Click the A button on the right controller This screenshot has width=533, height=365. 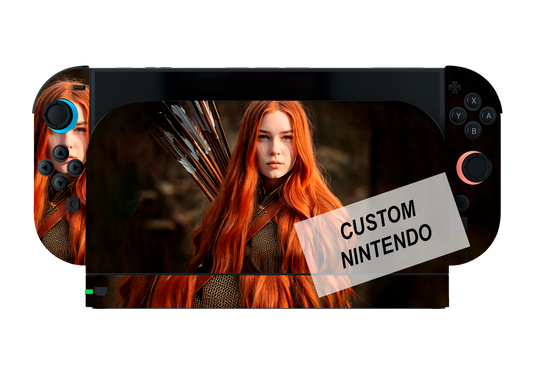click(488, 116)
